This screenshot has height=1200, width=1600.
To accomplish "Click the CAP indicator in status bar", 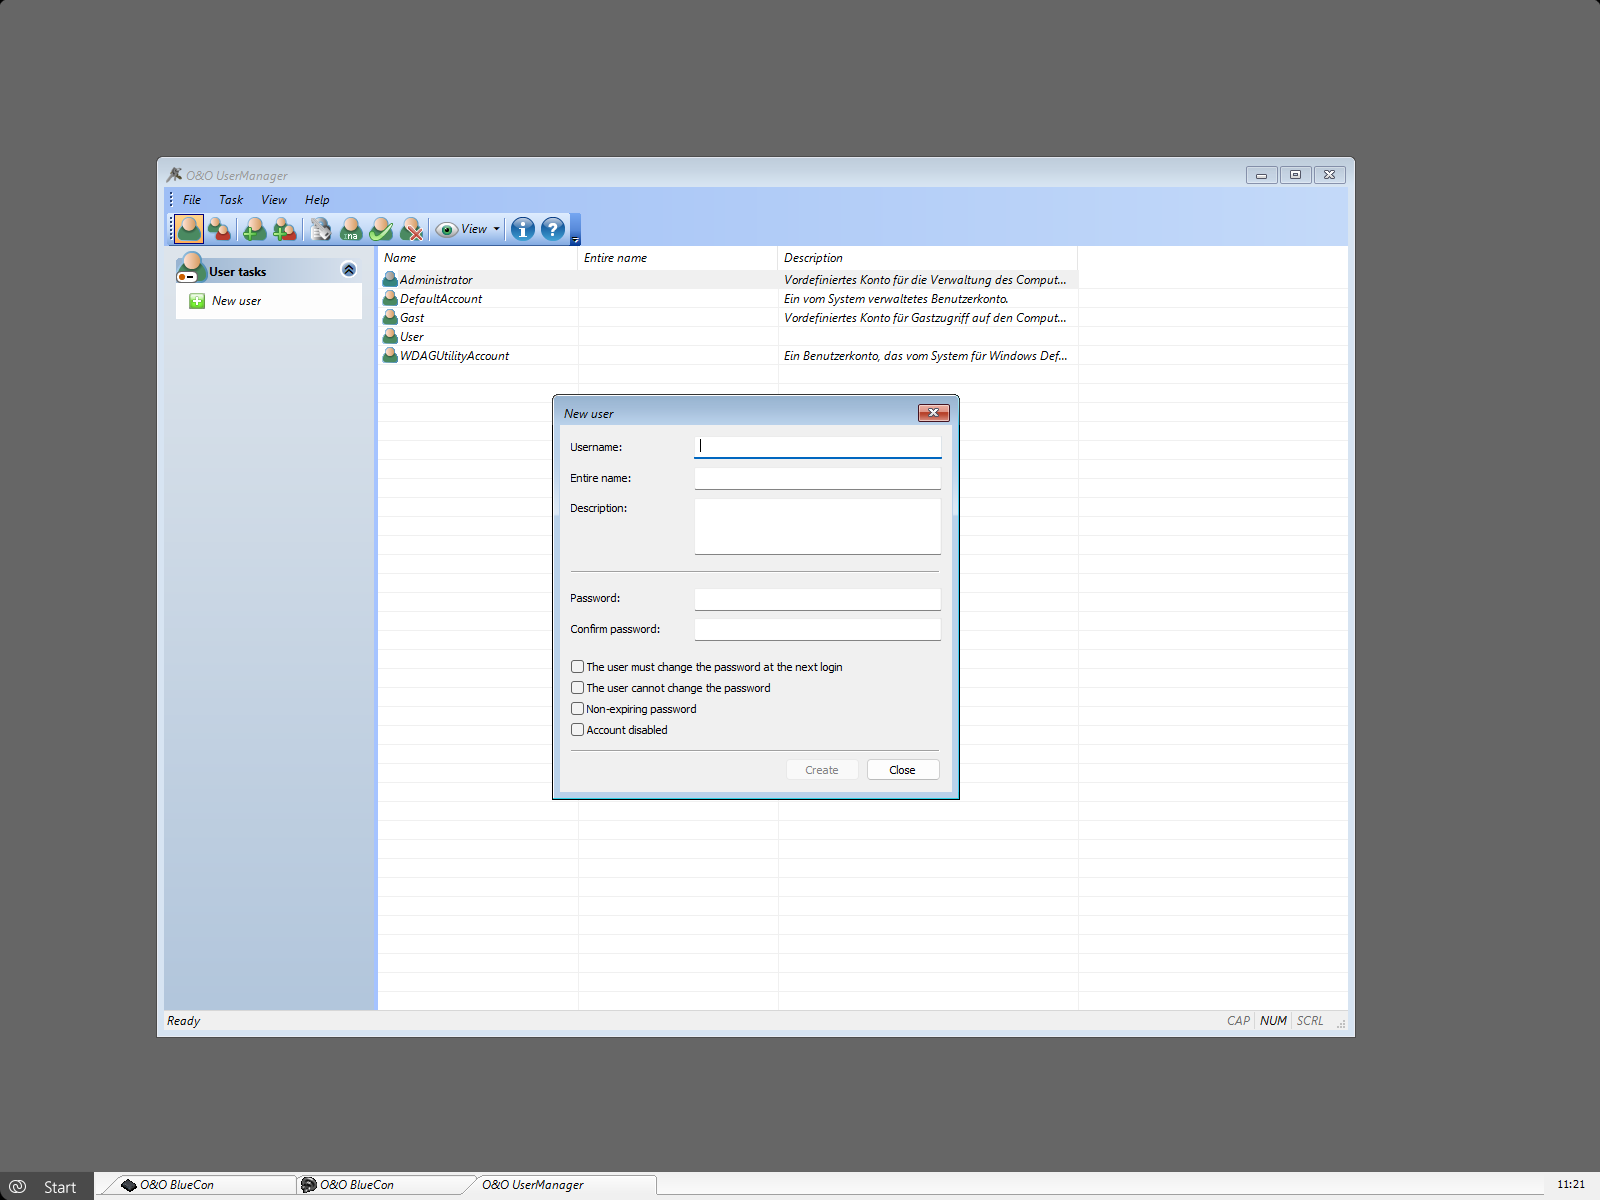I will tap(1238, 1021).
